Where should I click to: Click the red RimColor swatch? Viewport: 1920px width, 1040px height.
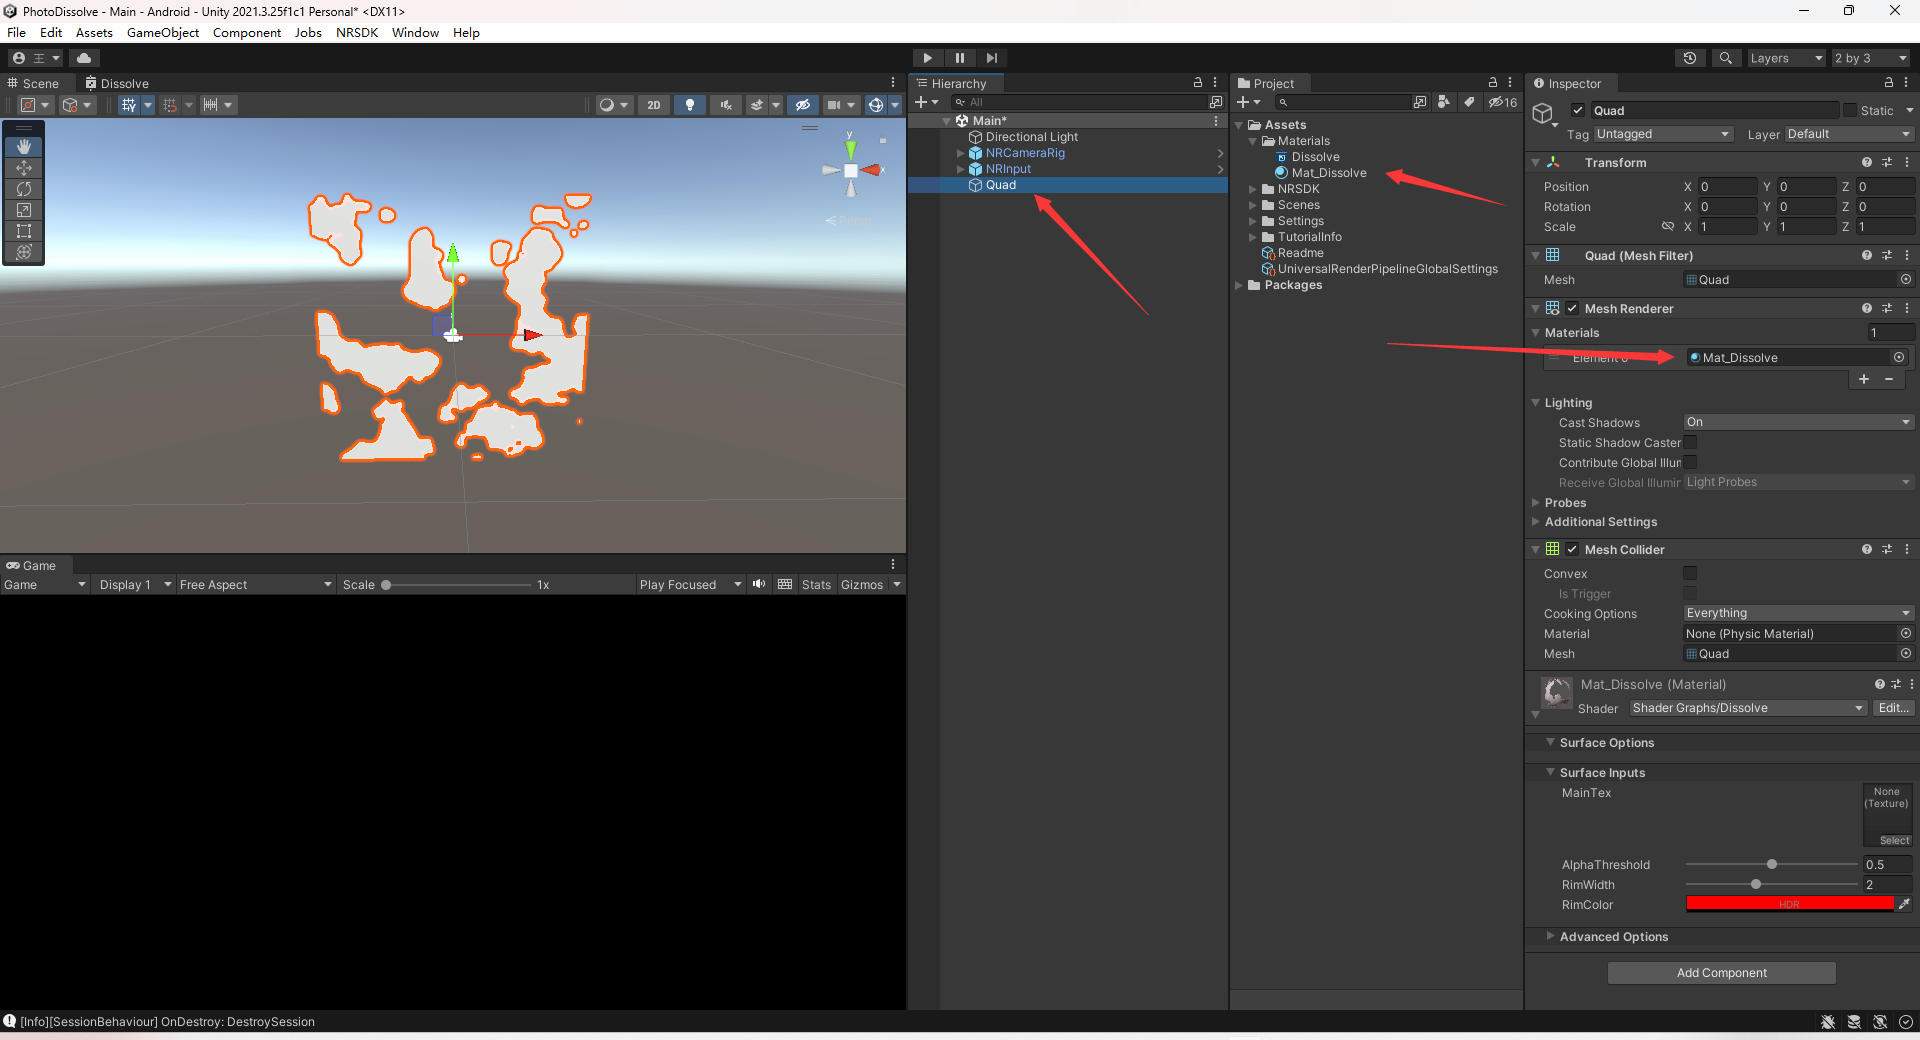pos(1789,904)
